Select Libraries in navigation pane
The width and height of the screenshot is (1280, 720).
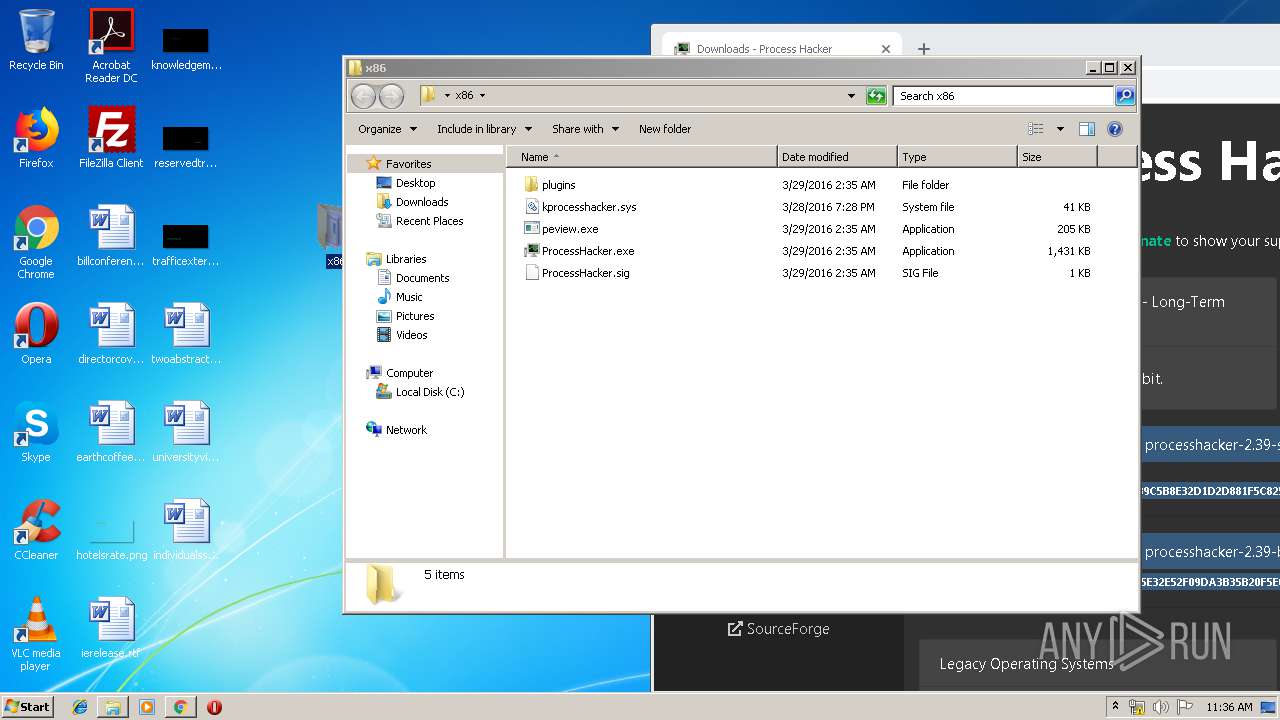pos(406,259)
